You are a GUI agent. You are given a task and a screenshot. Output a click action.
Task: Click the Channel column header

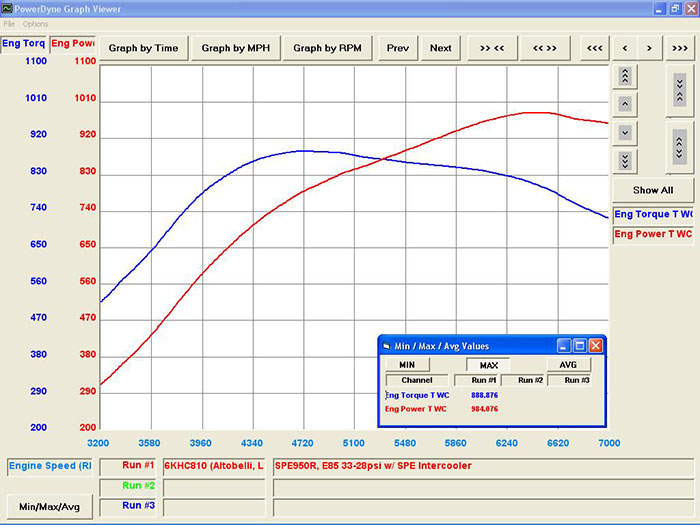[417, 380]
